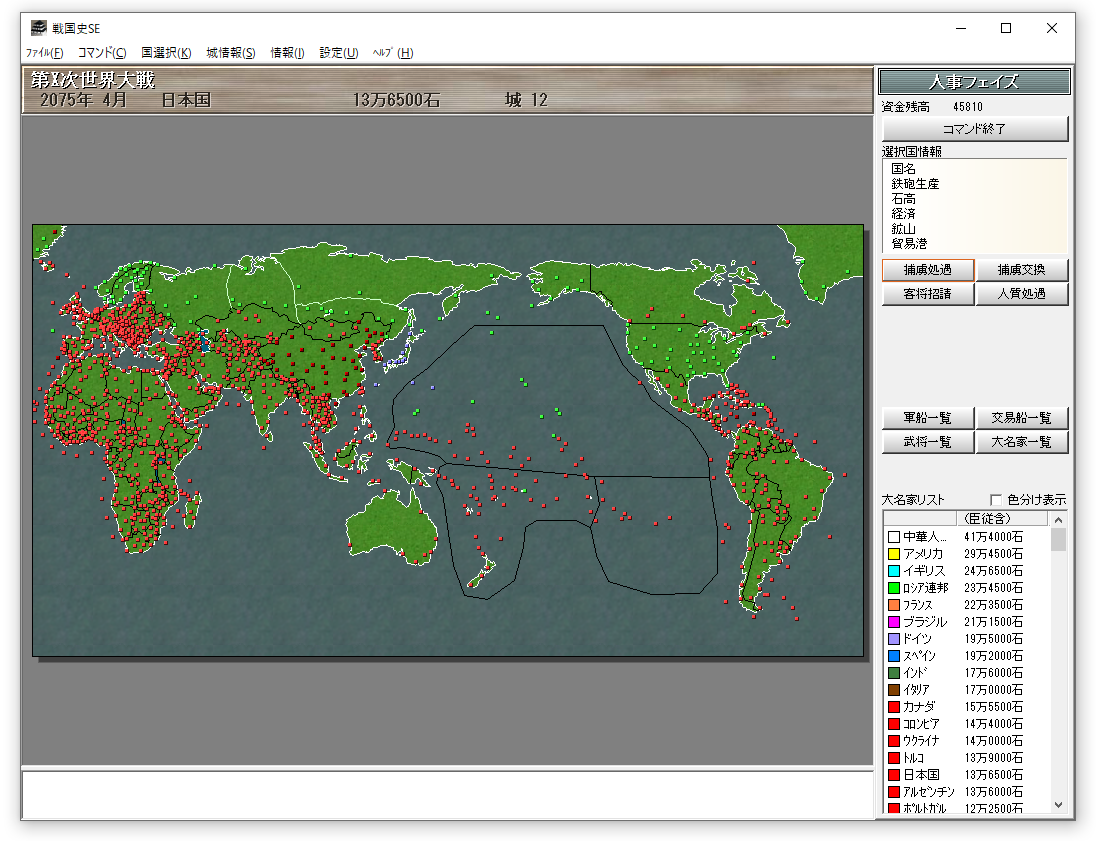1096x841 pixels.
Task: Open the 設定(U) menu
Action: 339,53
